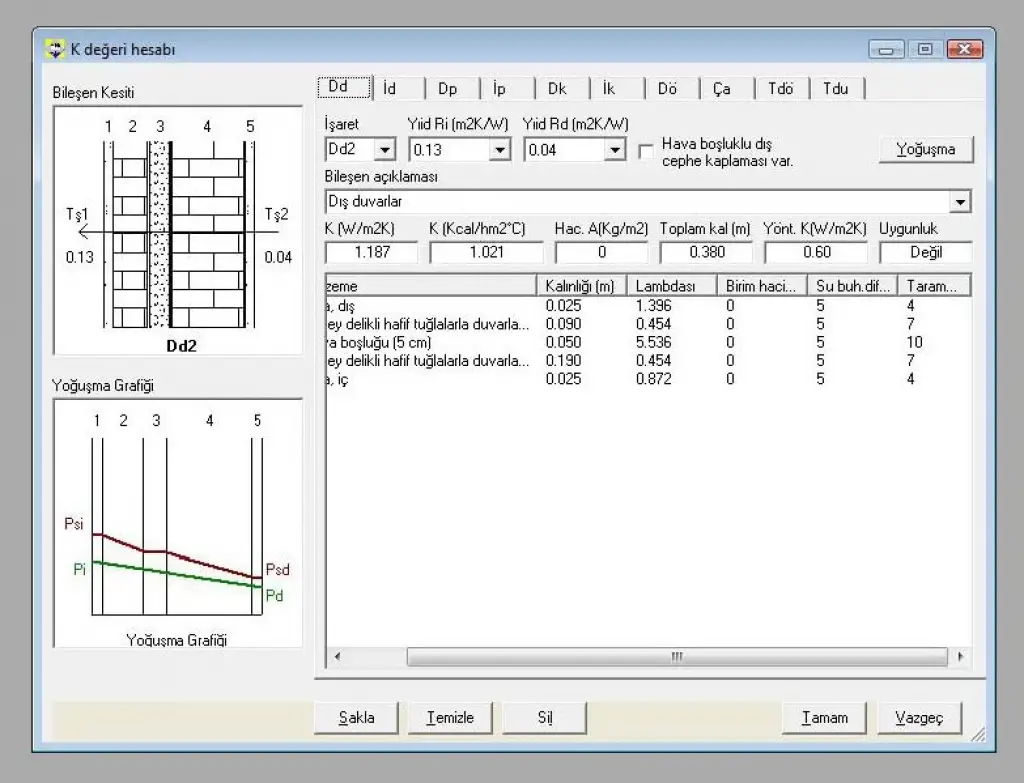Click the K değeri hesabı title bar icon
The width and height of the screenshot is (1024, 783).
55,49
